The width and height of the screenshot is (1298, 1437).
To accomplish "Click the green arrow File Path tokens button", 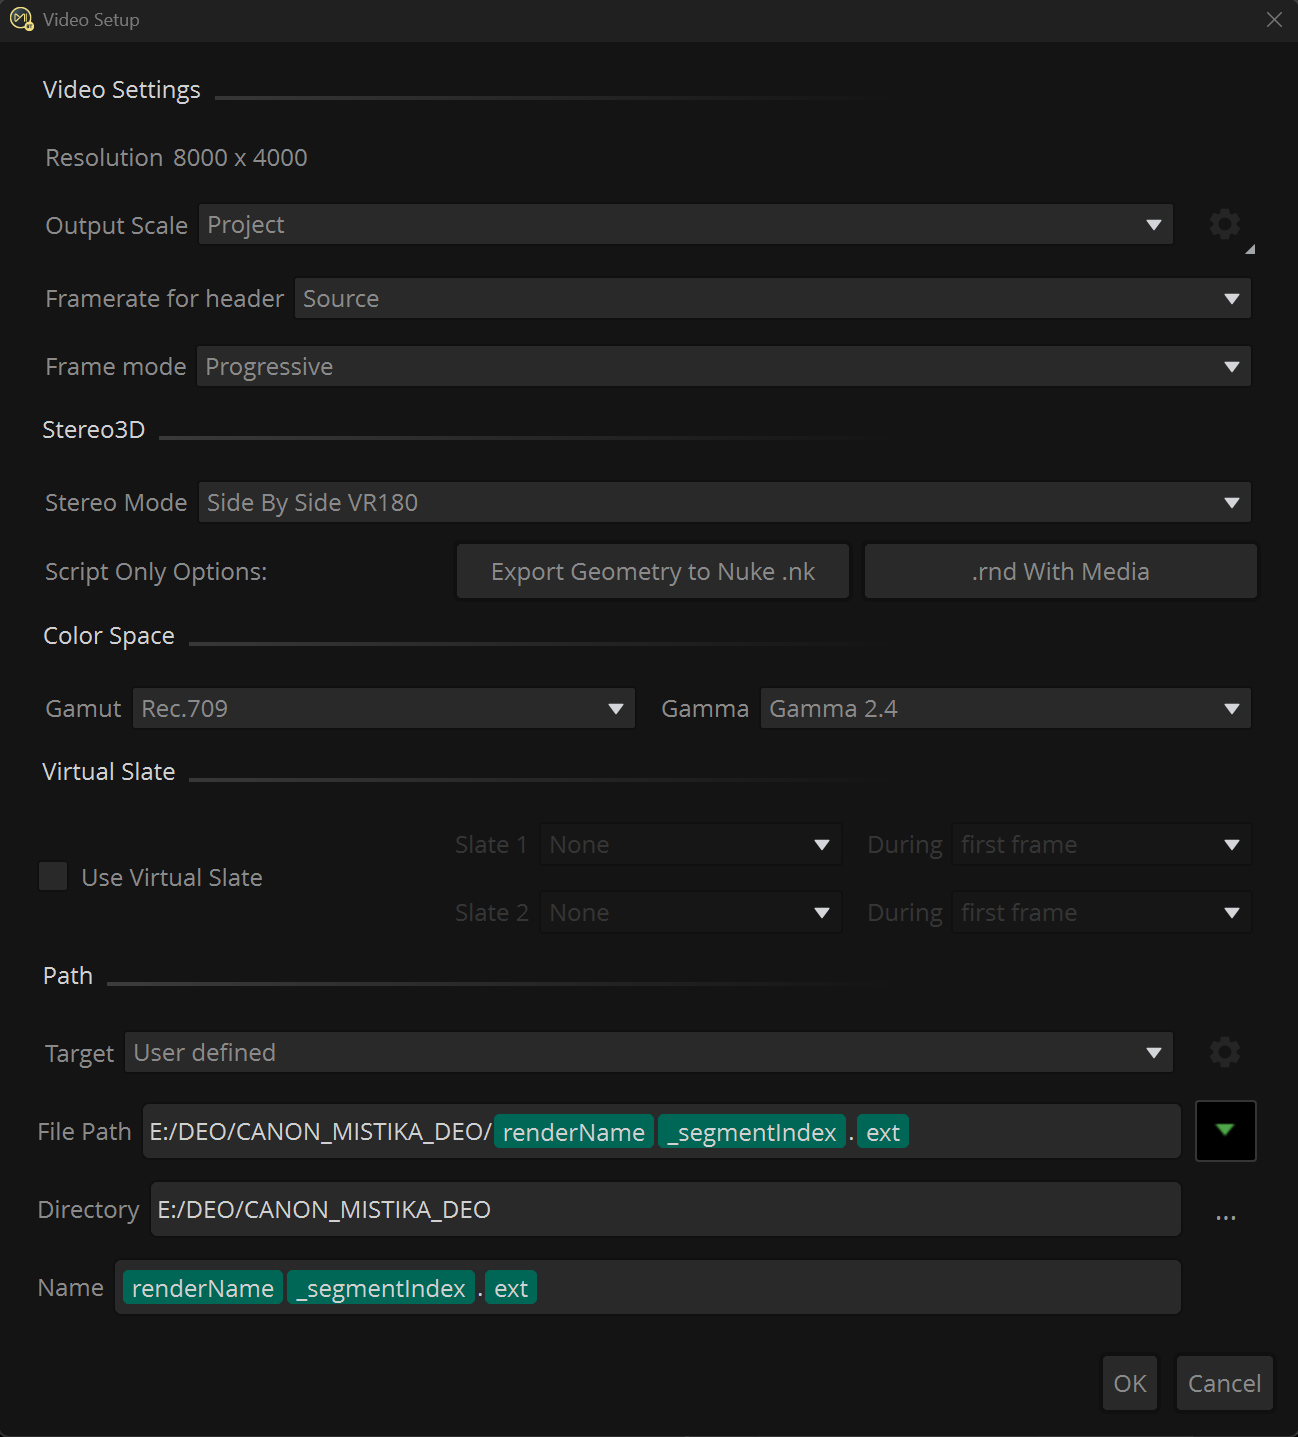I will tap(1225, 1131).
